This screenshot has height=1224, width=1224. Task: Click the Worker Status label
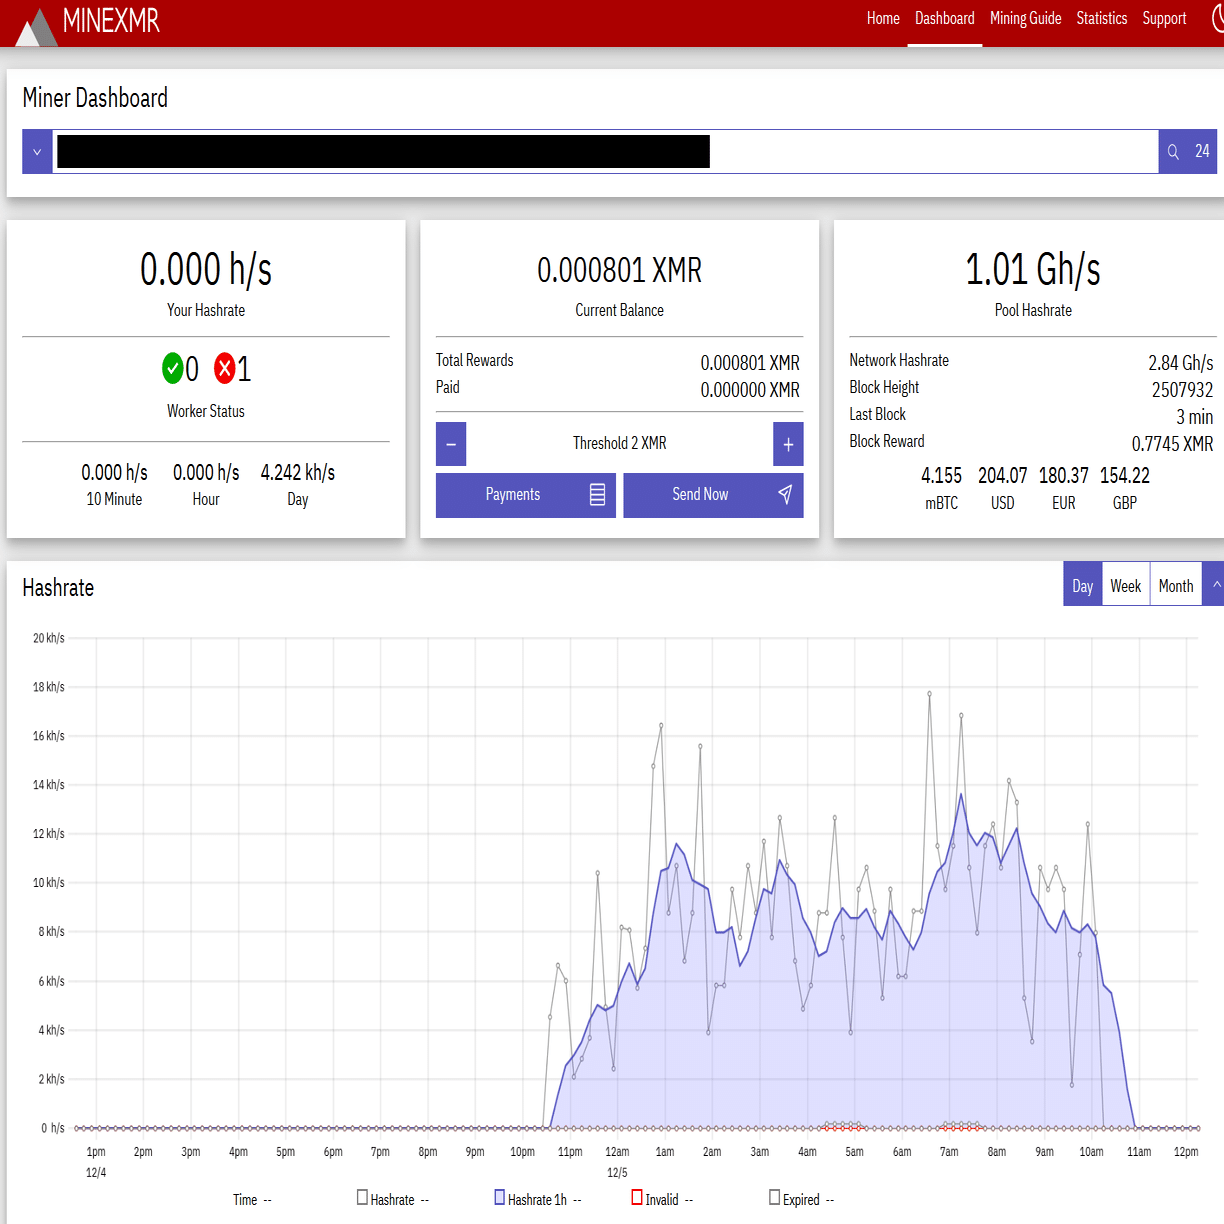click(206, 411)
